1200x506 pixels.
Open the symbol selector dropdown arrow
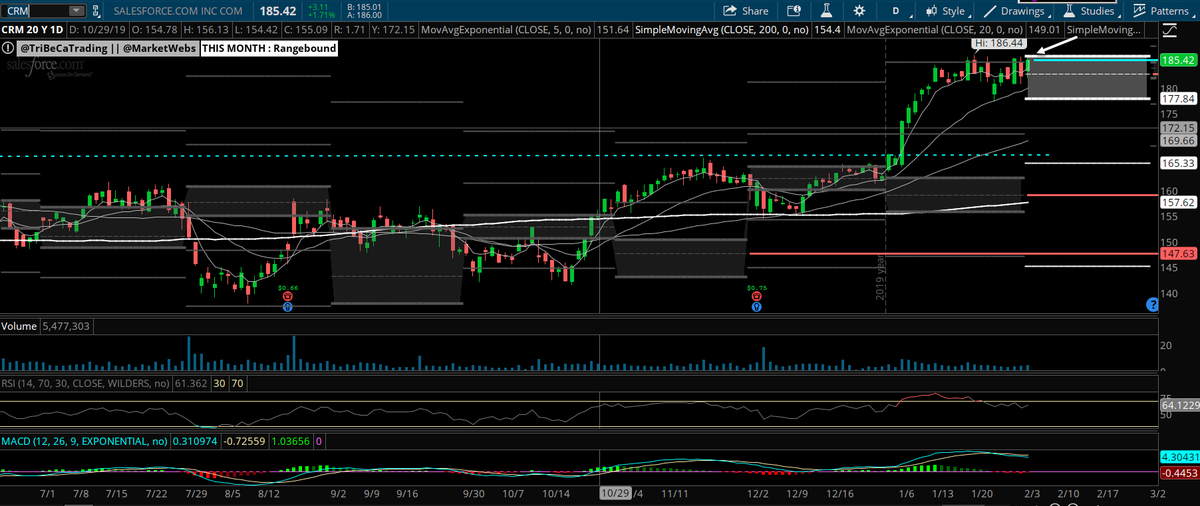coord(78,10)
